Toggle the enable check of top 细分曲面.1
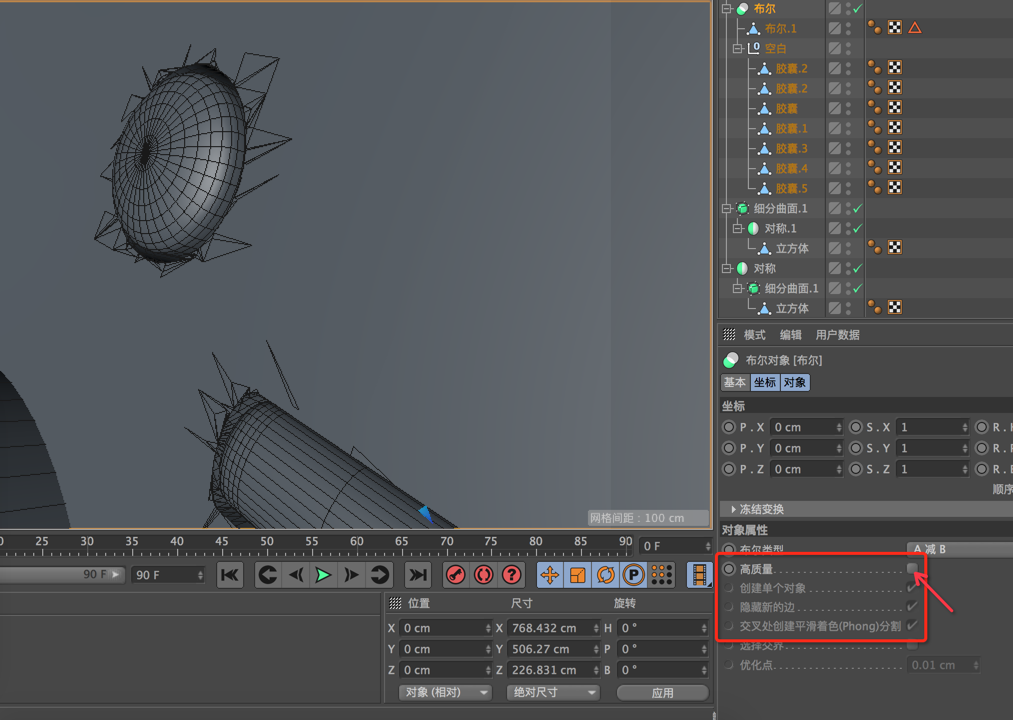The height and width of the screenshot is (720, 1013). tap(857, 208)
